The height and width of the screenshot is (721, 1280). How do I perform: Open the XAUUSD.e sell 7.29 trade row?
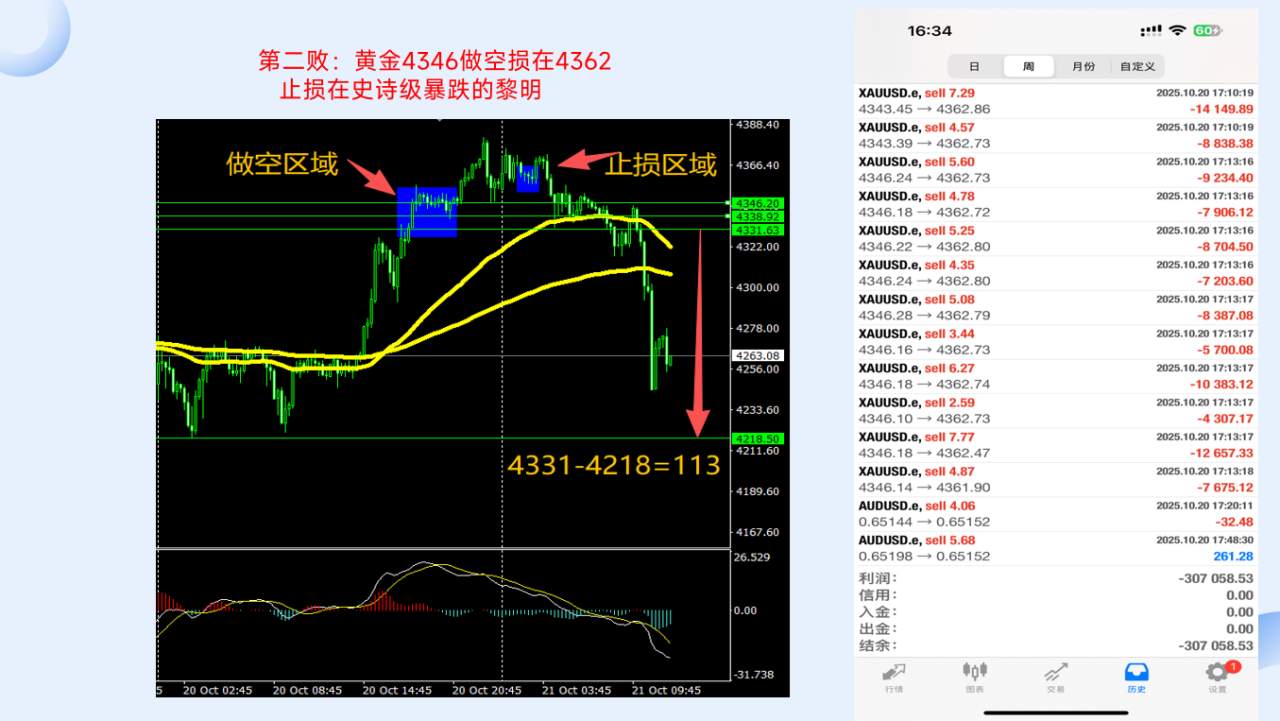tap(1056, 101)
